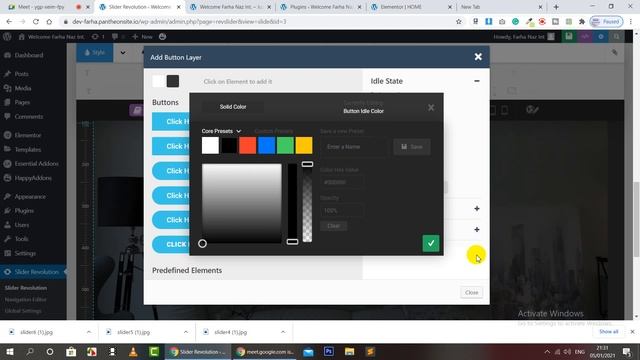This screenshot has width=640, height=360.
Task: Open Templates in WordPress sidebar
Action: pos(28,149)
